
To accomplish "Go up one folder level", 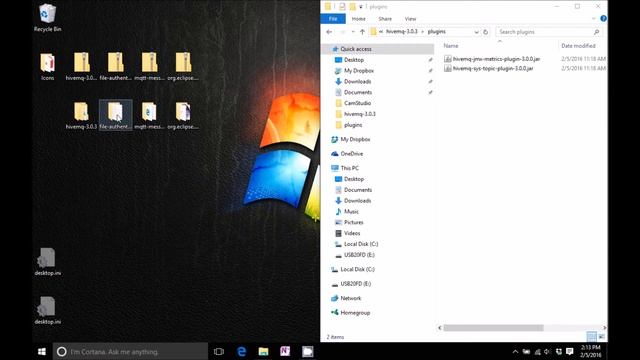I will coord(362,32).
